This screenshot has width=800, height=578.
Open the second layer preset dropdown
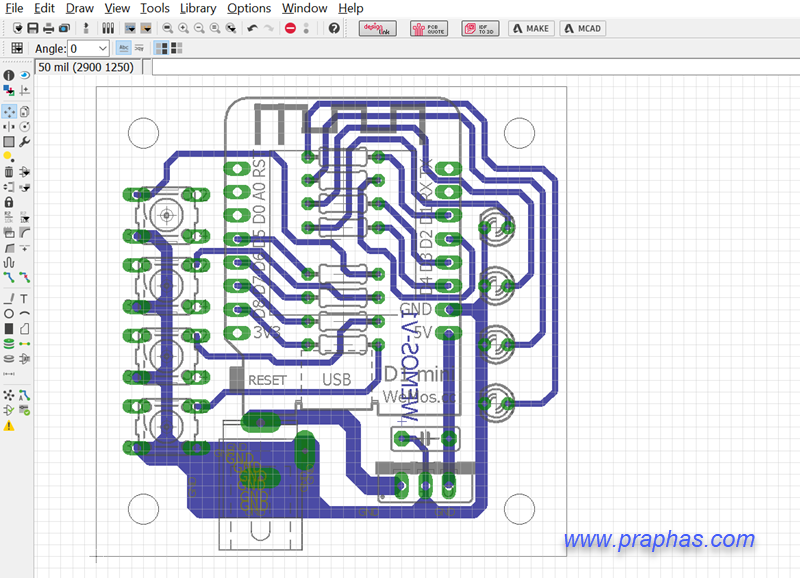tap(146, 28)
